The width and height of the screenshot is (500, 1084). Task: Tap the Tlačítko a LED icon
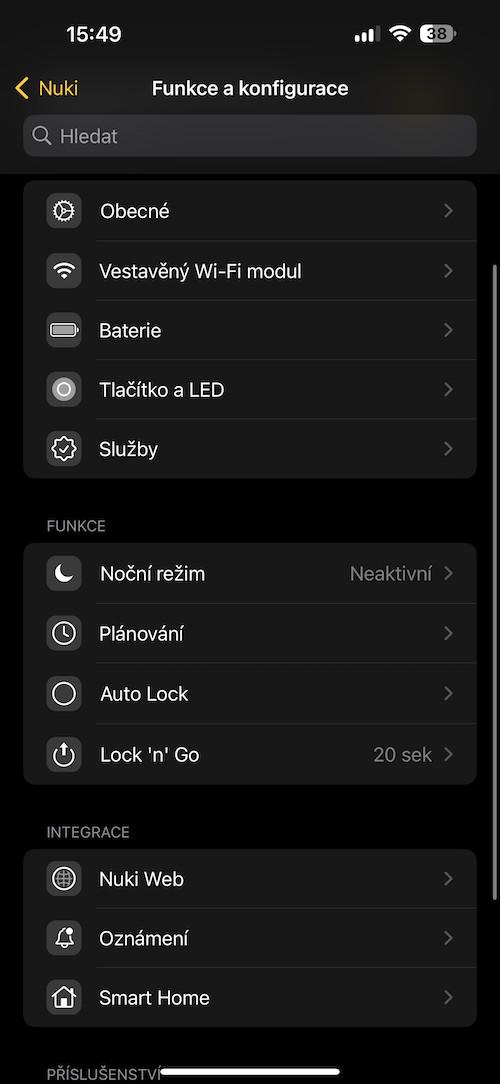(x=64, y=389)
